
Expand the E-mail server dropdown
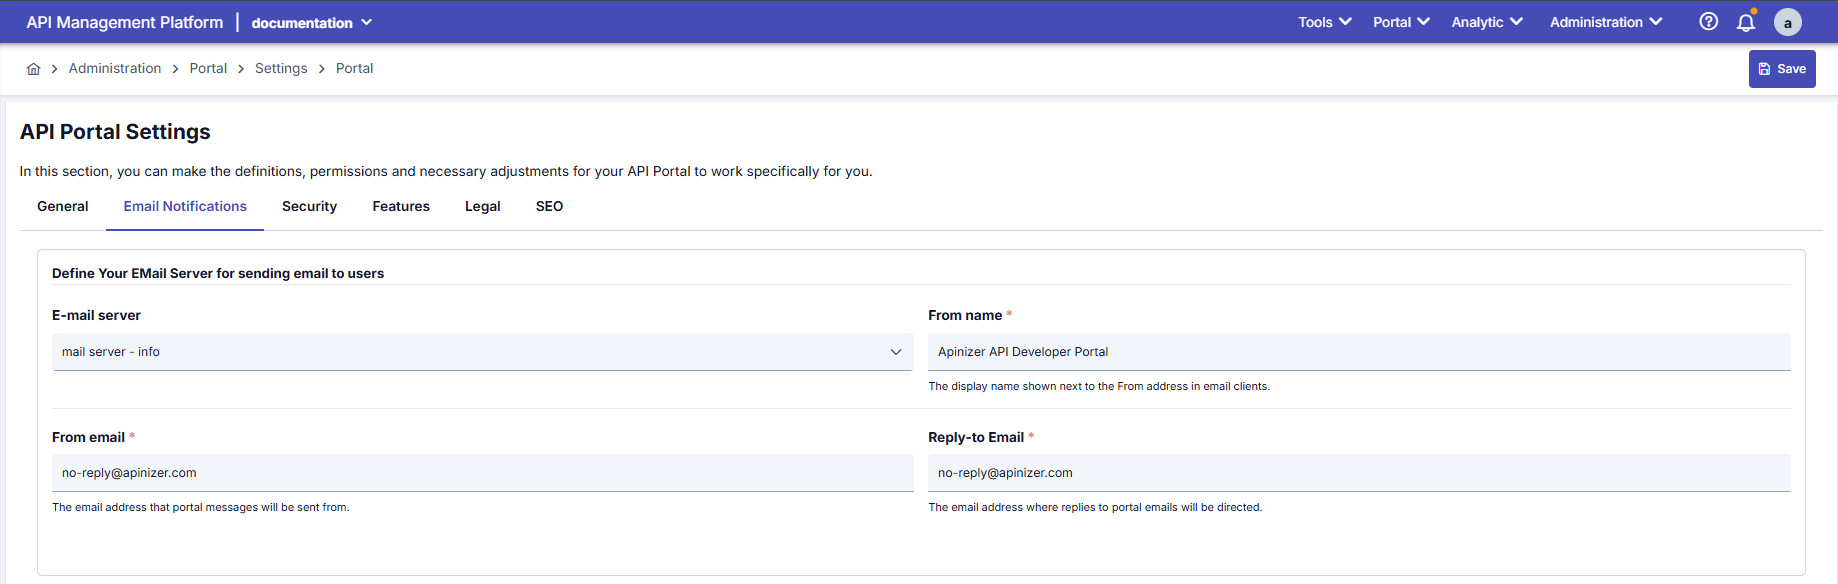tap(482, 352)
